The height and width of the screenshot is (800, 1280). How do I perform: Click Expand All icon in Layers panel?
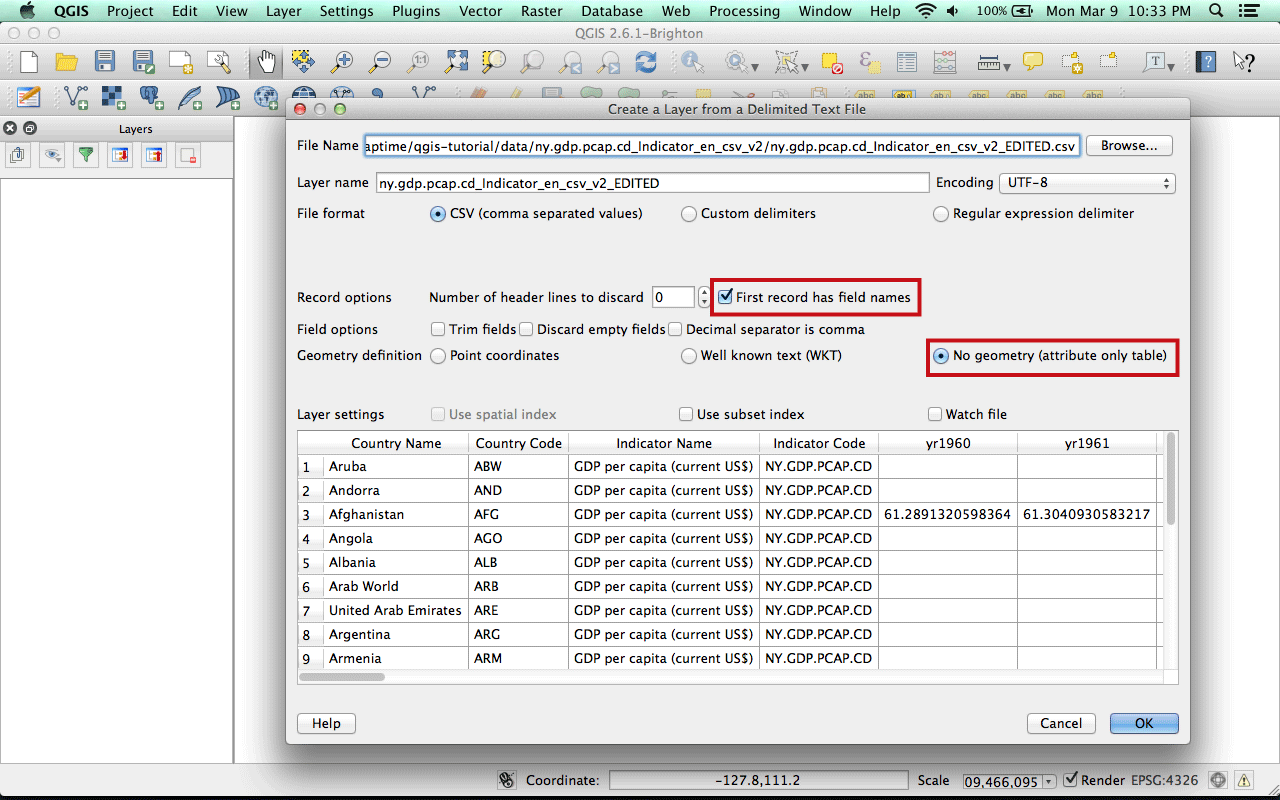120,155
